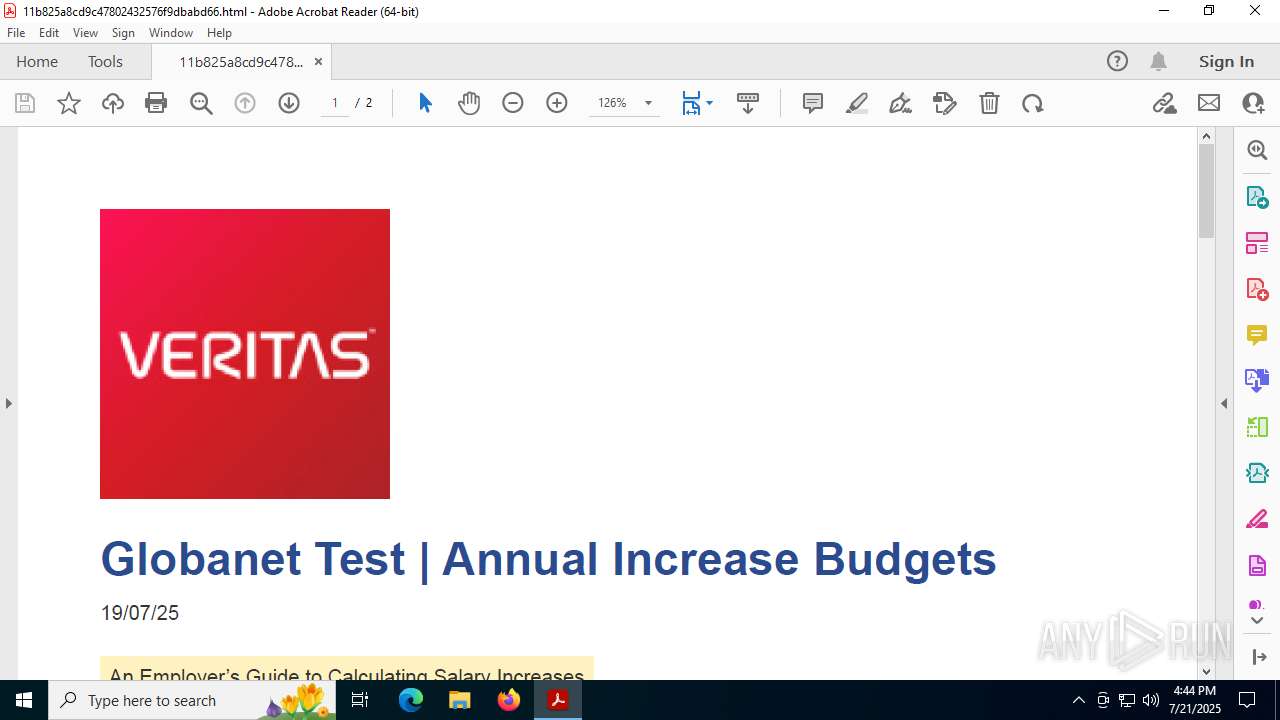Screen dimensions: 1280x720
Task: Zoom in with plus button
Action: [557, 103]
